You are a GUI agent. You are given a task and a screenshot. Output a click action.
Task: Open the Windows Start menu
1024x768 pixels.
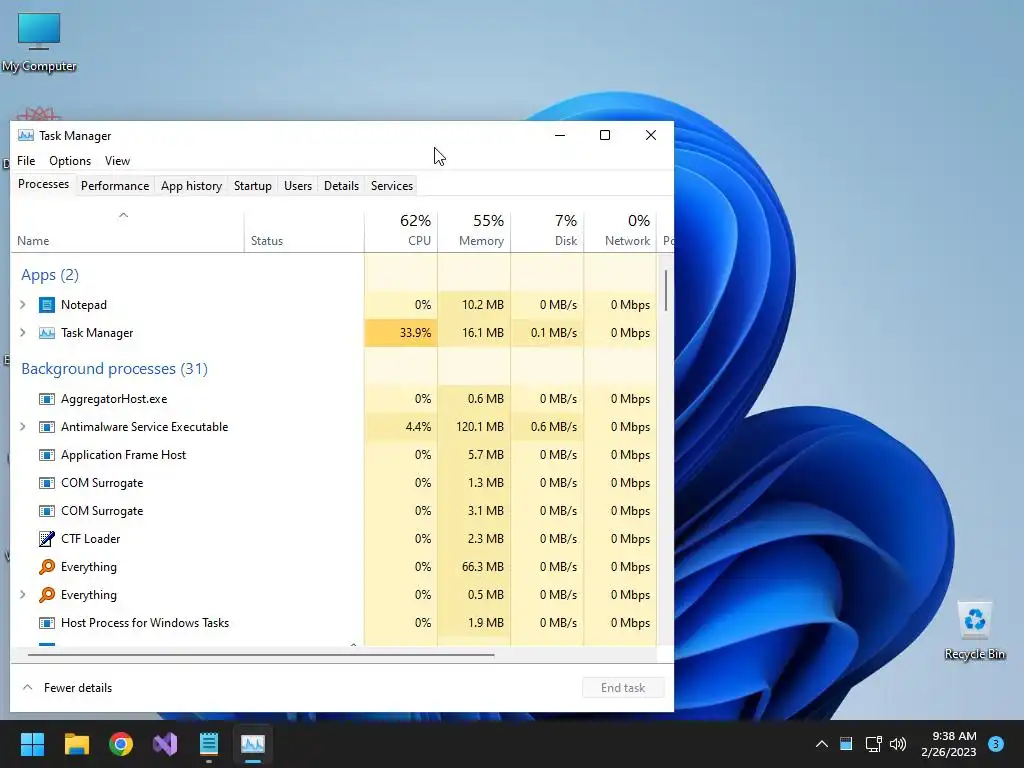tap(32, 744)
